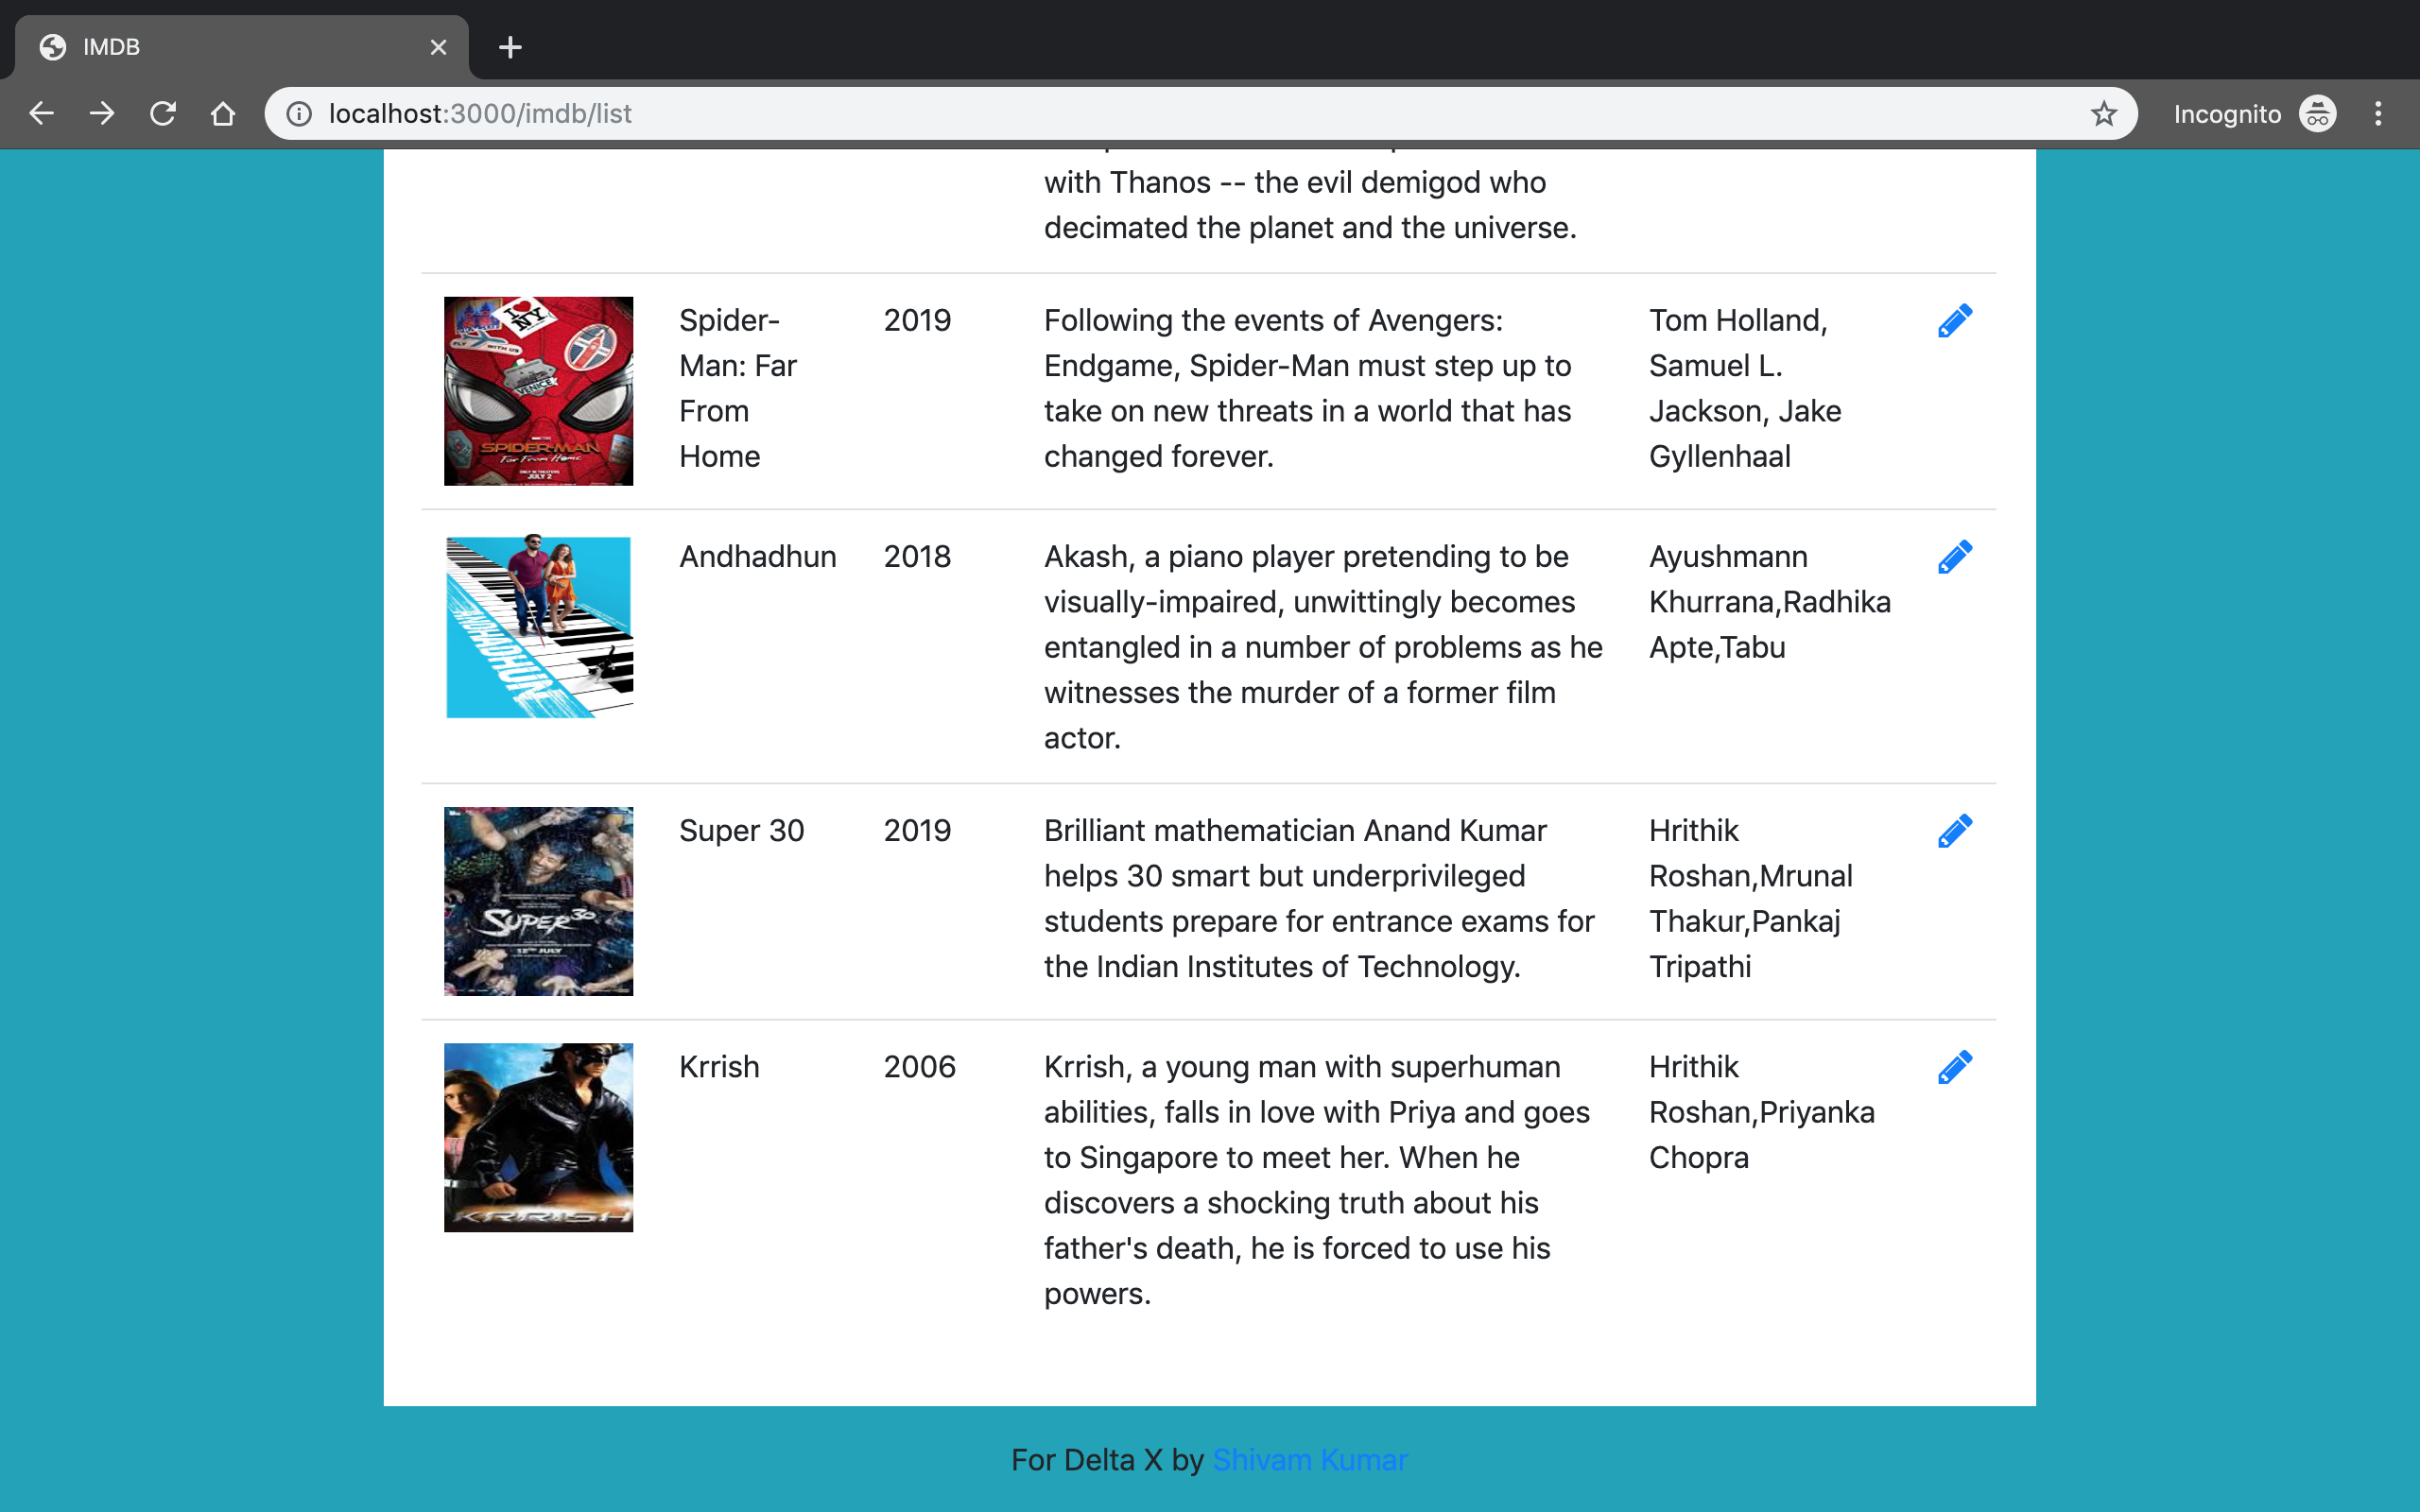Click the Krrish movie poster
Viewport: 2420px width, 1512px height.
pyautogui.click(x=537, y=1137)
